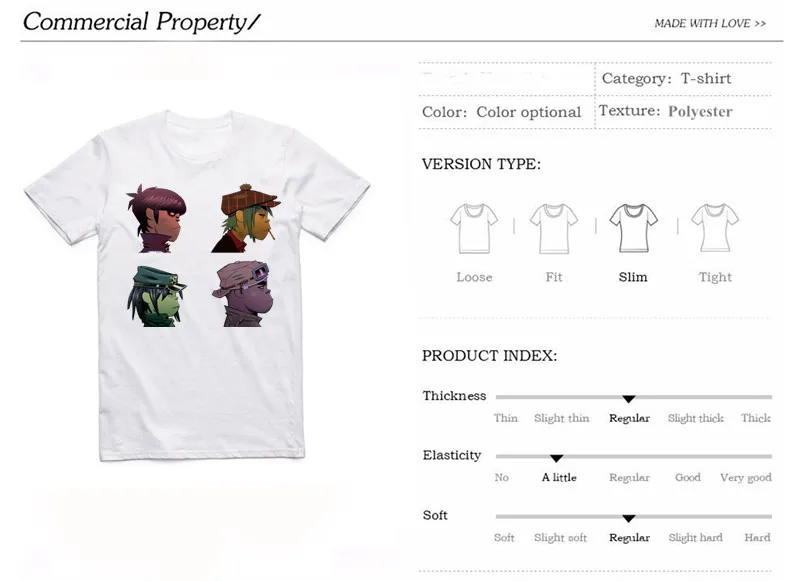The height and width of the screenshot is (581, 800).
Task: Click the white t-shirt product image
Action: tap(197, 285)
